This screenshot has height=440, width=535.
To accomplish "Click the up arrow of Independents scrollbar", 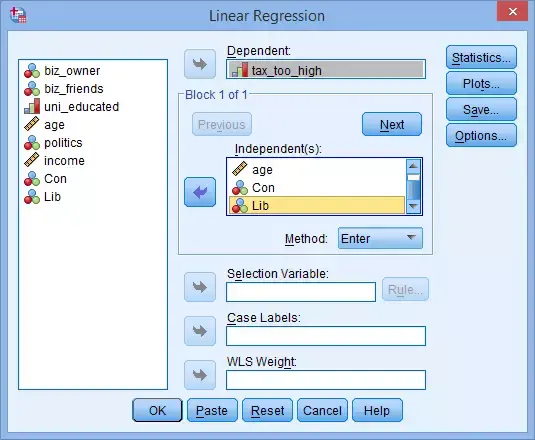I will 413,166.
